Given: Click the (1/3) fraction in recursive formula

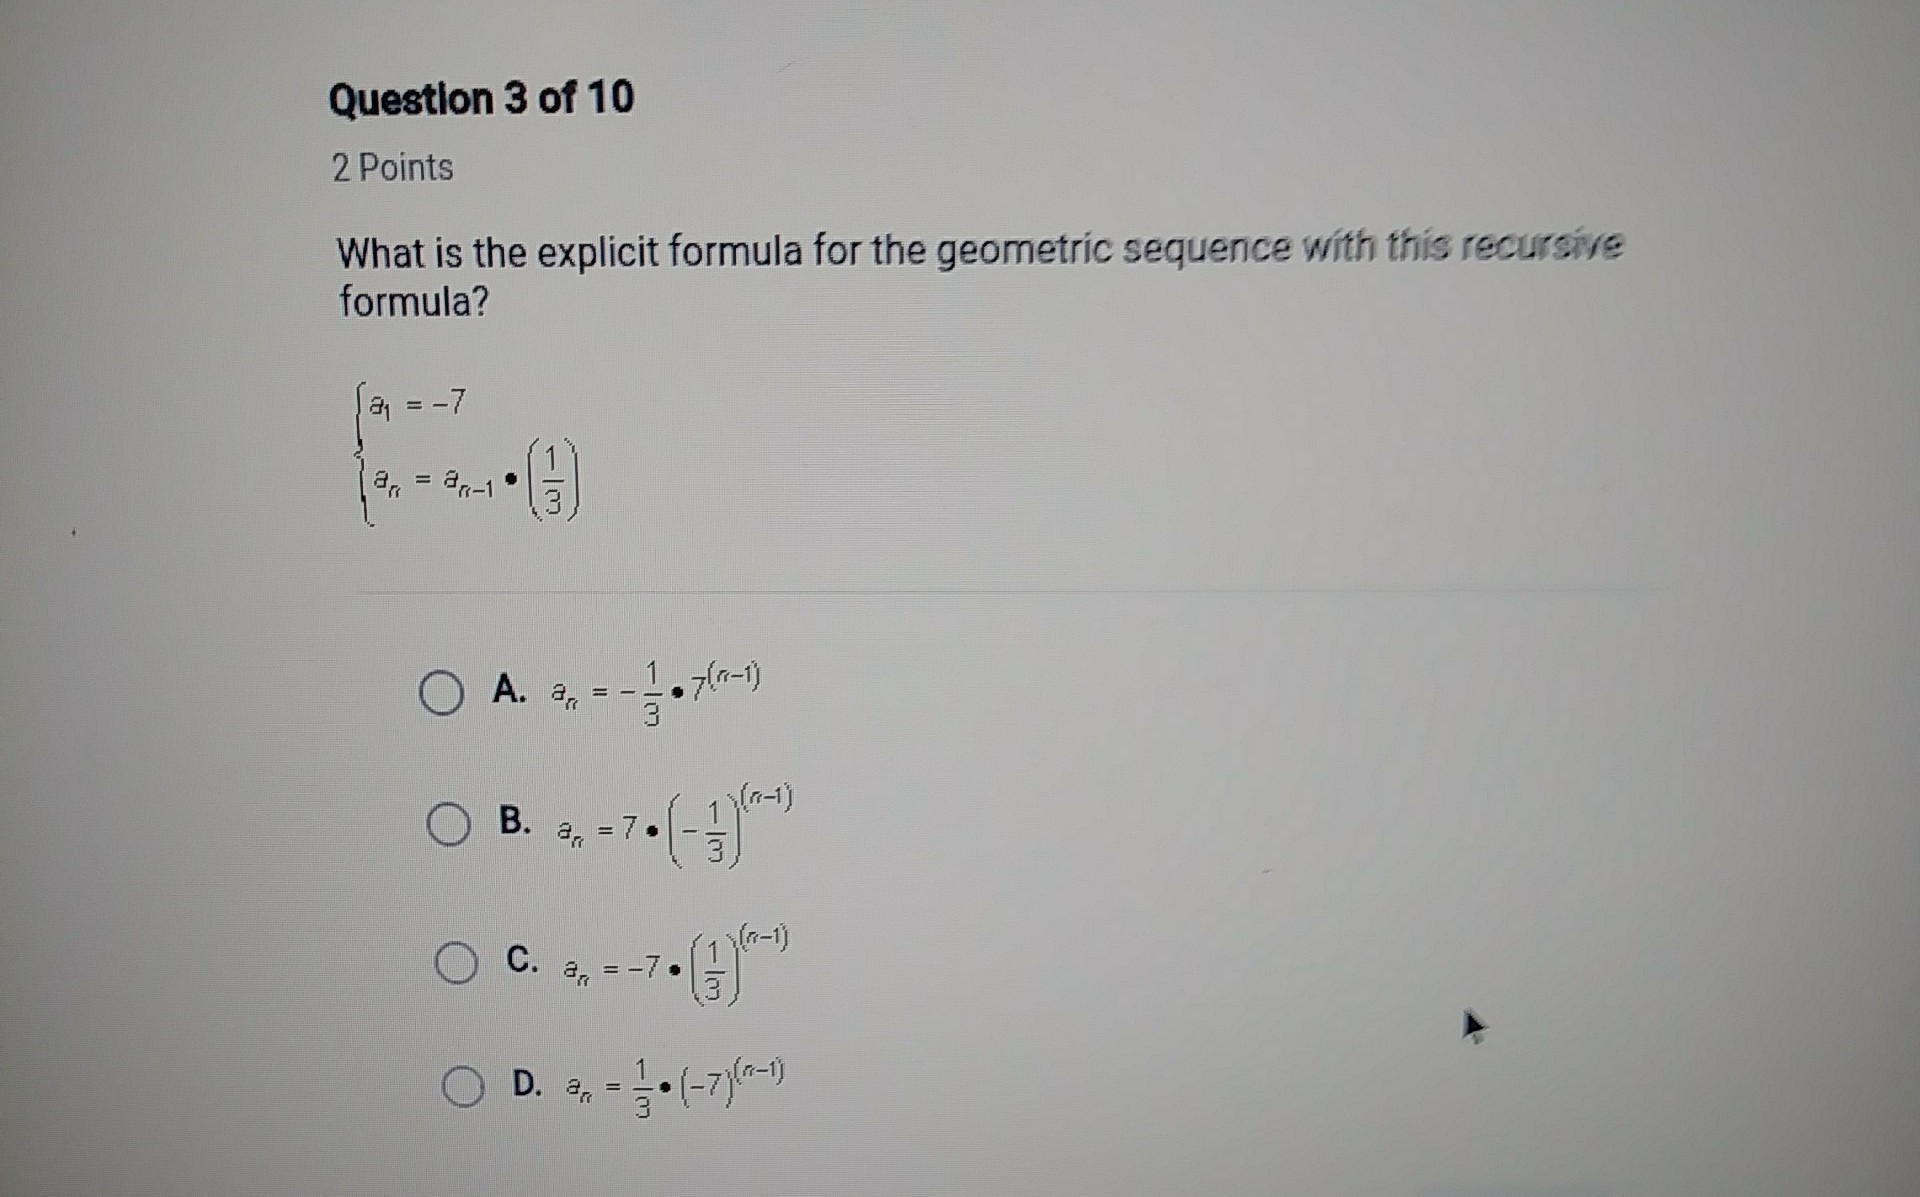Looking at the screenshot, I should [x=554, y=478].
